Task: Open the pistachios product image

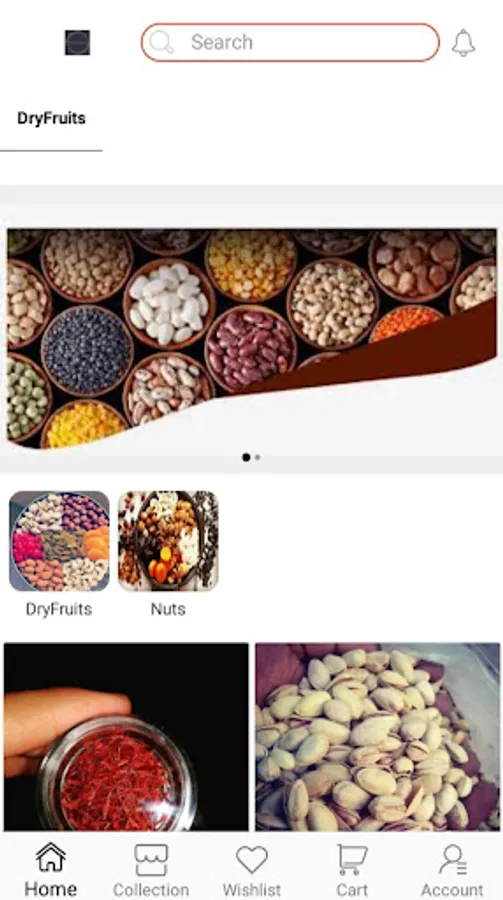Action: 377,736
